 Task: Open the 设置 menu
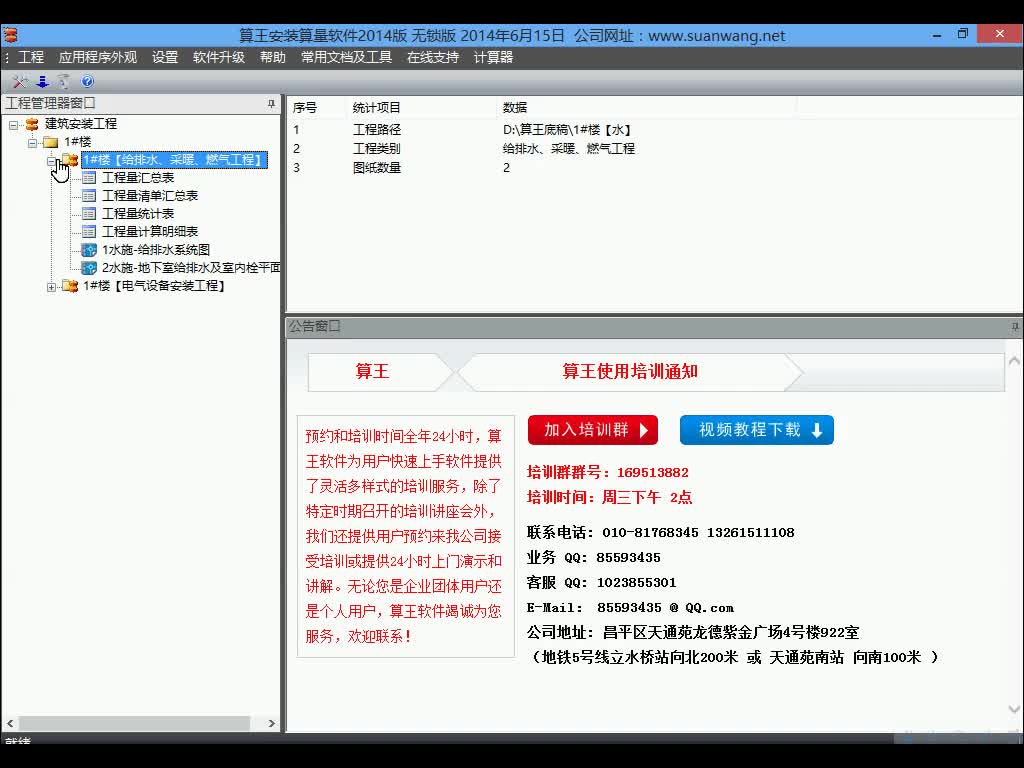tap(164, 57)
